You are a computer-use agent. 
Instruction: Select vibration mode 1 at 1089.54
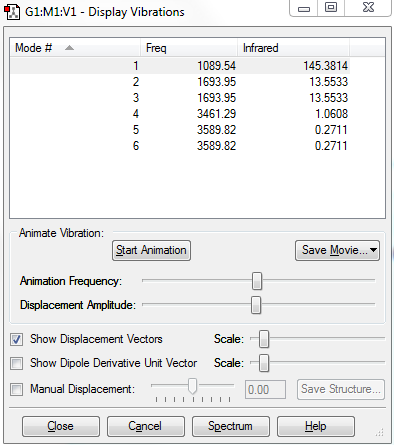click(180, 66)
